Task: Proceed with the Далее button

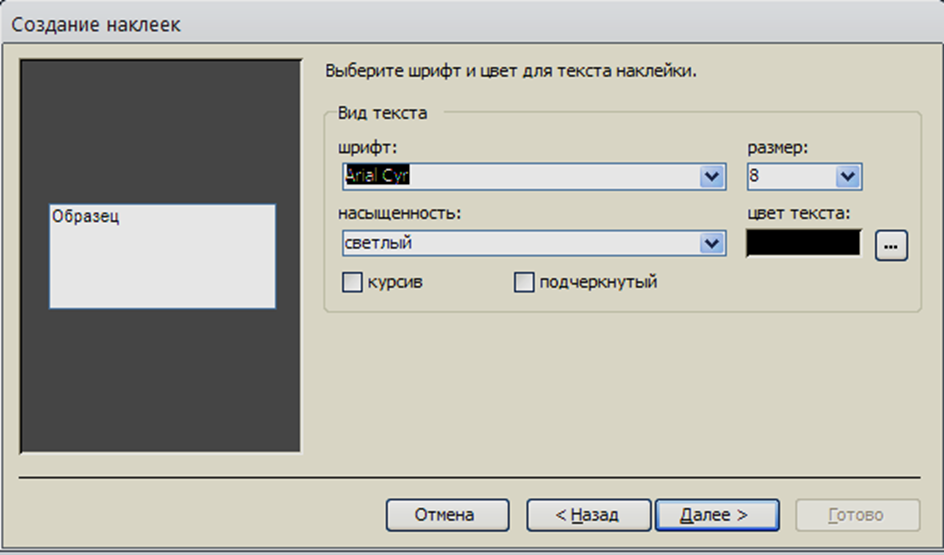Action: point(716,515)
